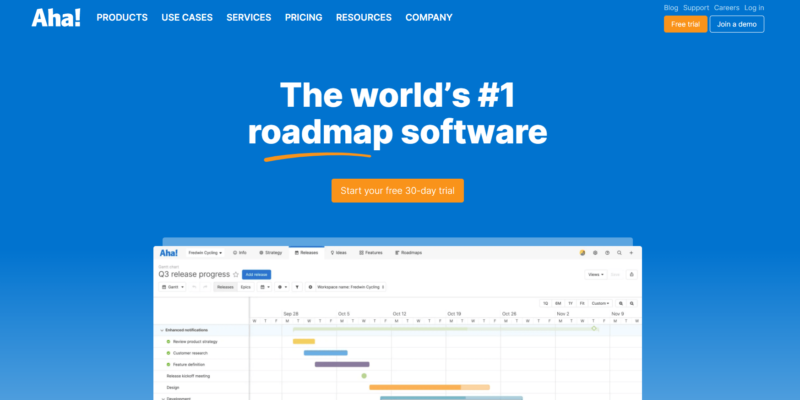
Task: Set timeline range to 1Q
Action: click(x=545, y=303)
